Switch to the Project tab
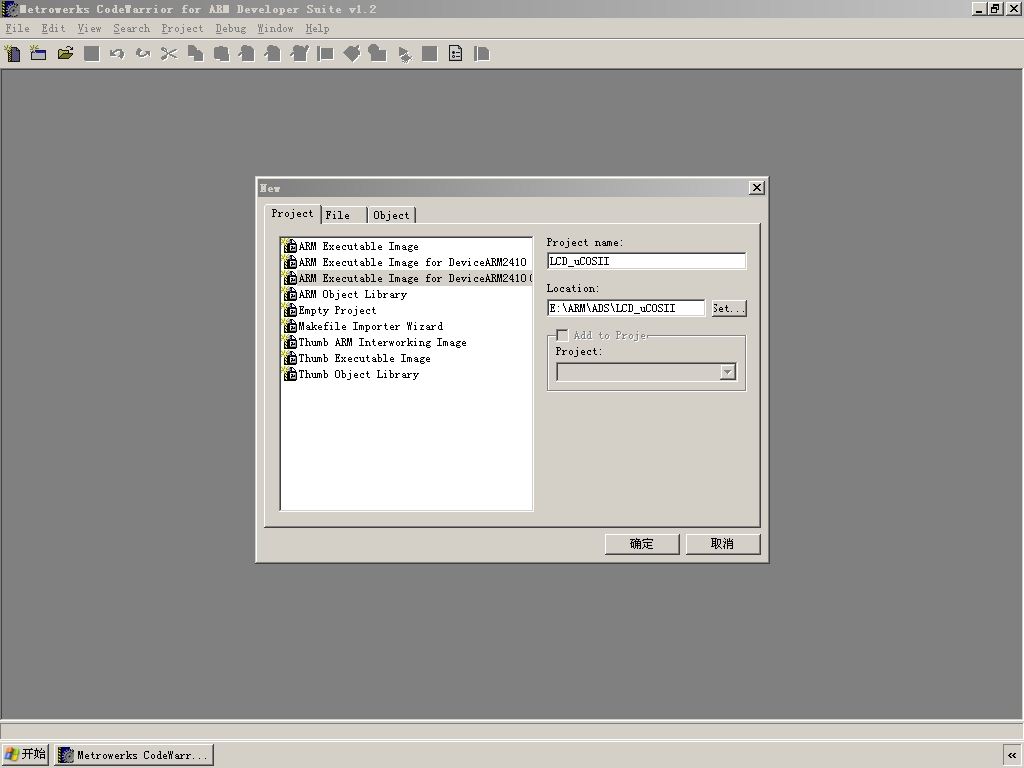The image size is (1024, 768). (293, 214)
